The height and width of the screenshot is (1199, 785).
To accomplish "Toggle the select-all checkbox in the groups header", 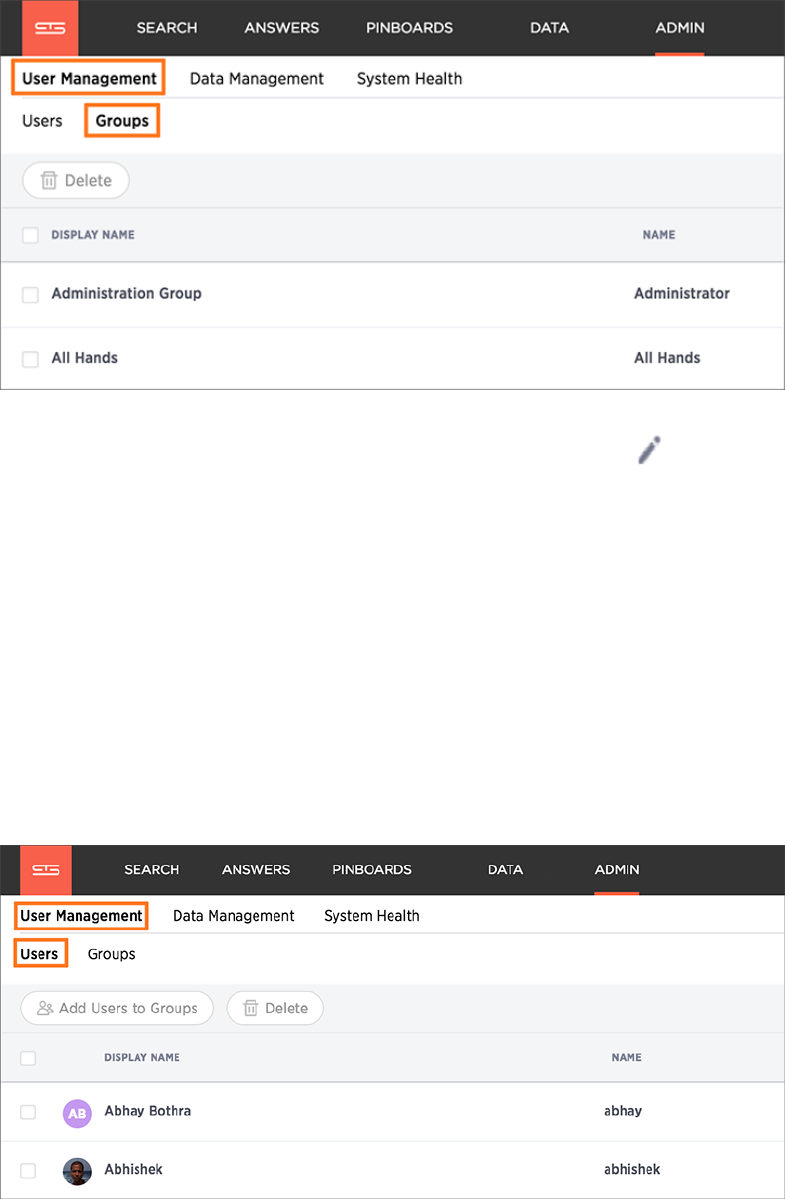I will [31, 236].
